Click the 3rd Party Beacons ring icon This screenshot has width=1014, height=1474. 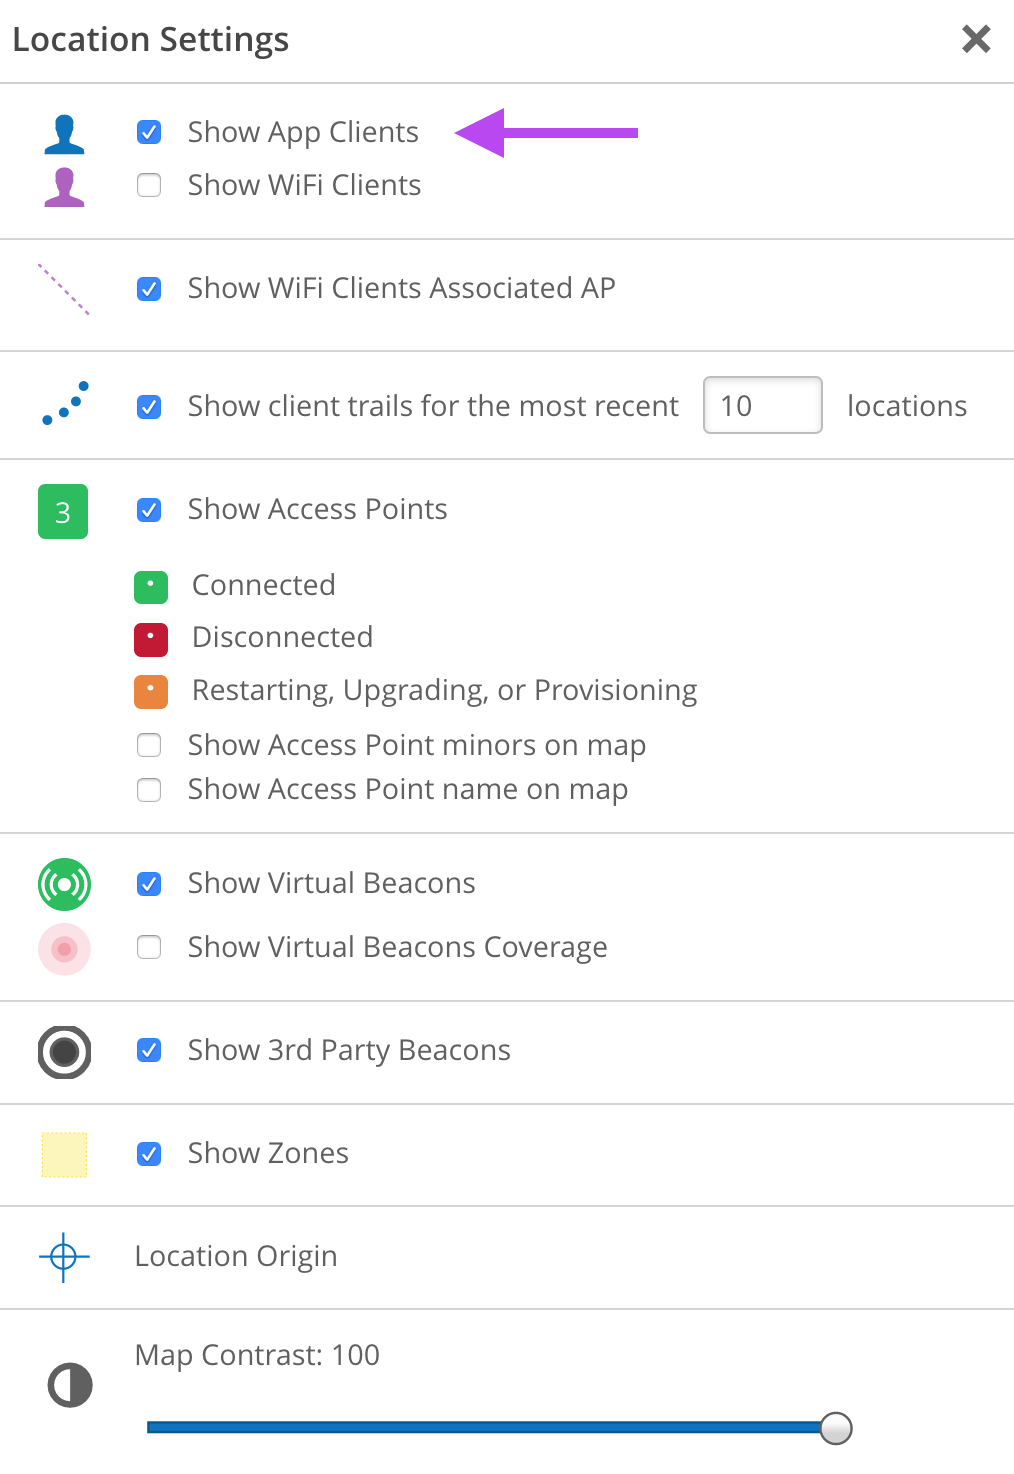coord(64,1052)
